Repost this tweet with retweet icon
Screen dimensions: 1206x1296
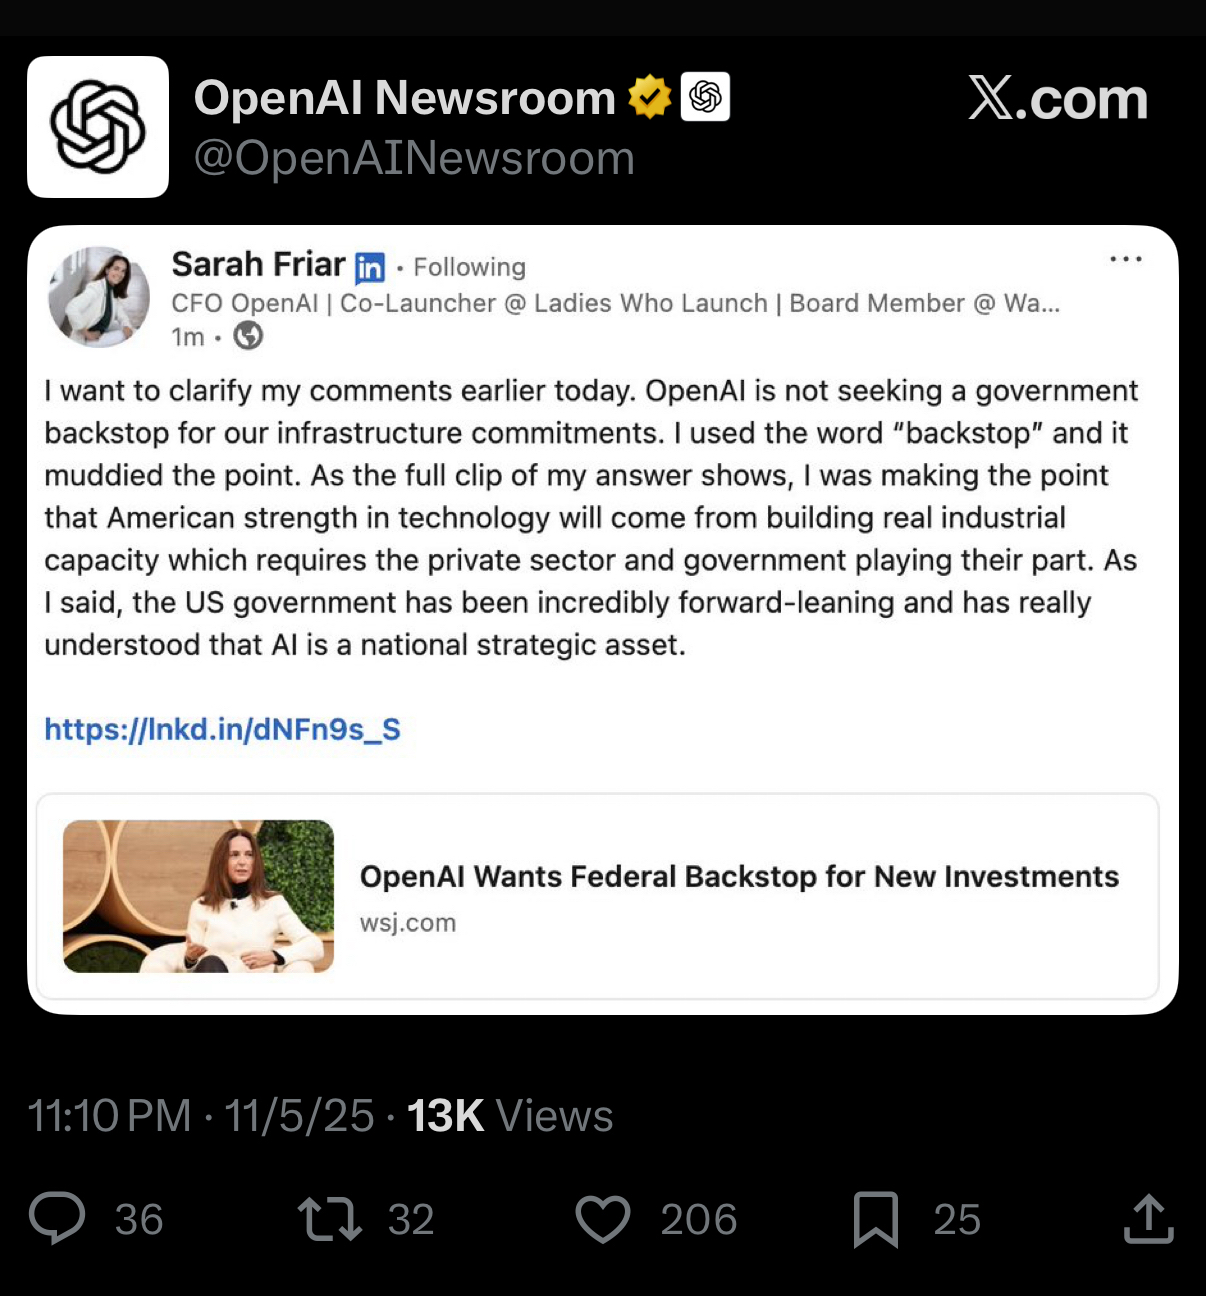tap(330, 1219)
